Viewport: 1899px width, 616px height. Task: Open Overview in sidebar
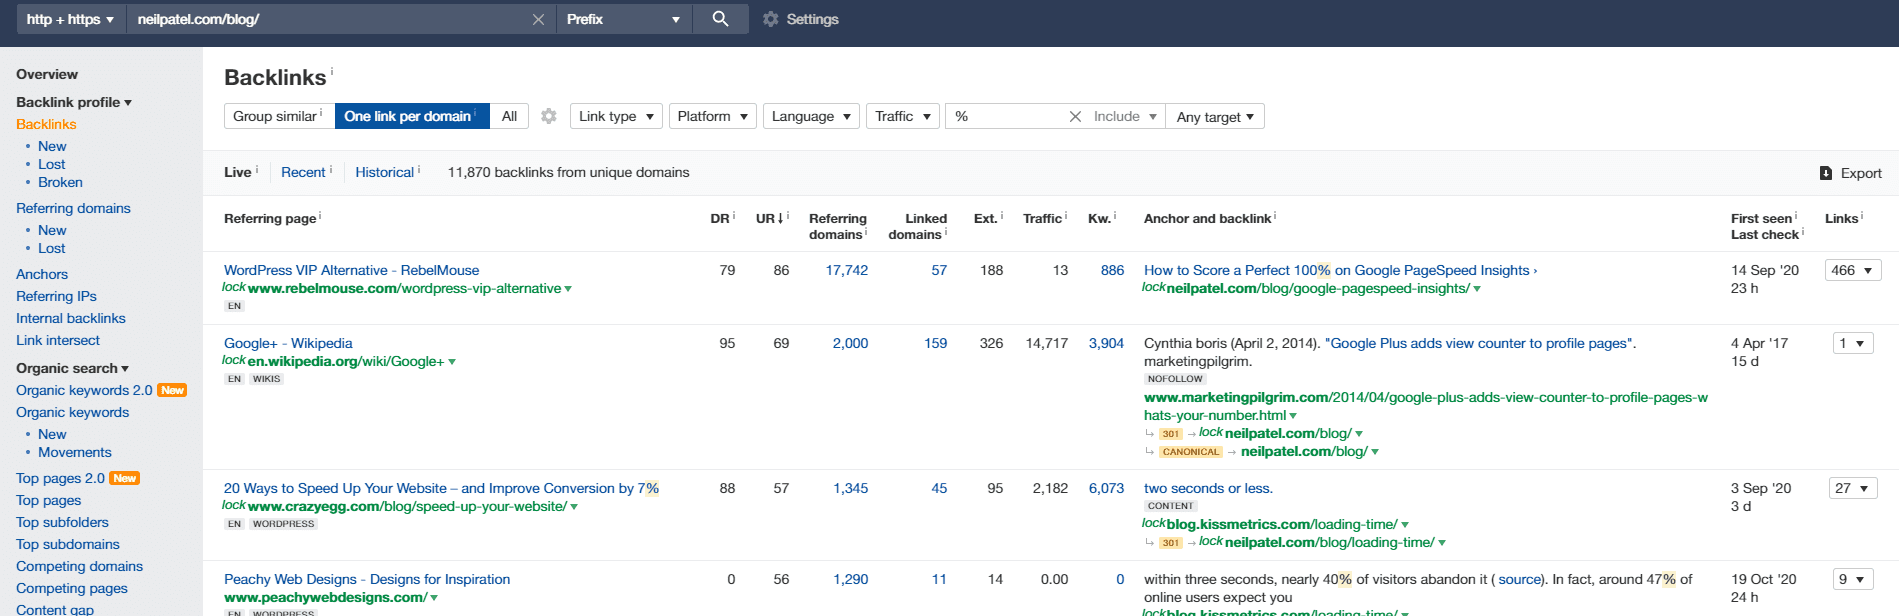click(47, 74)
